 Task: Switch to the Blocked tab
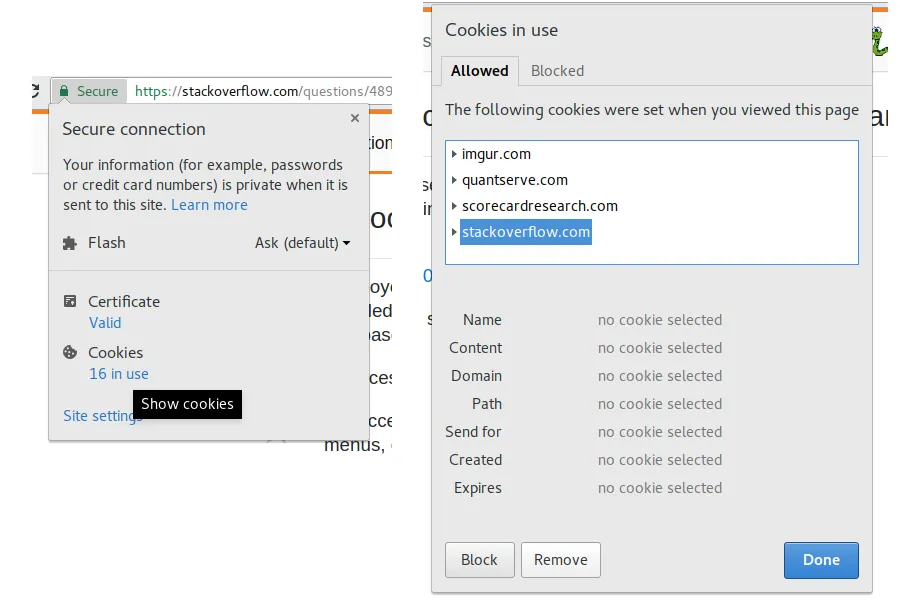(x=557, y=71)
